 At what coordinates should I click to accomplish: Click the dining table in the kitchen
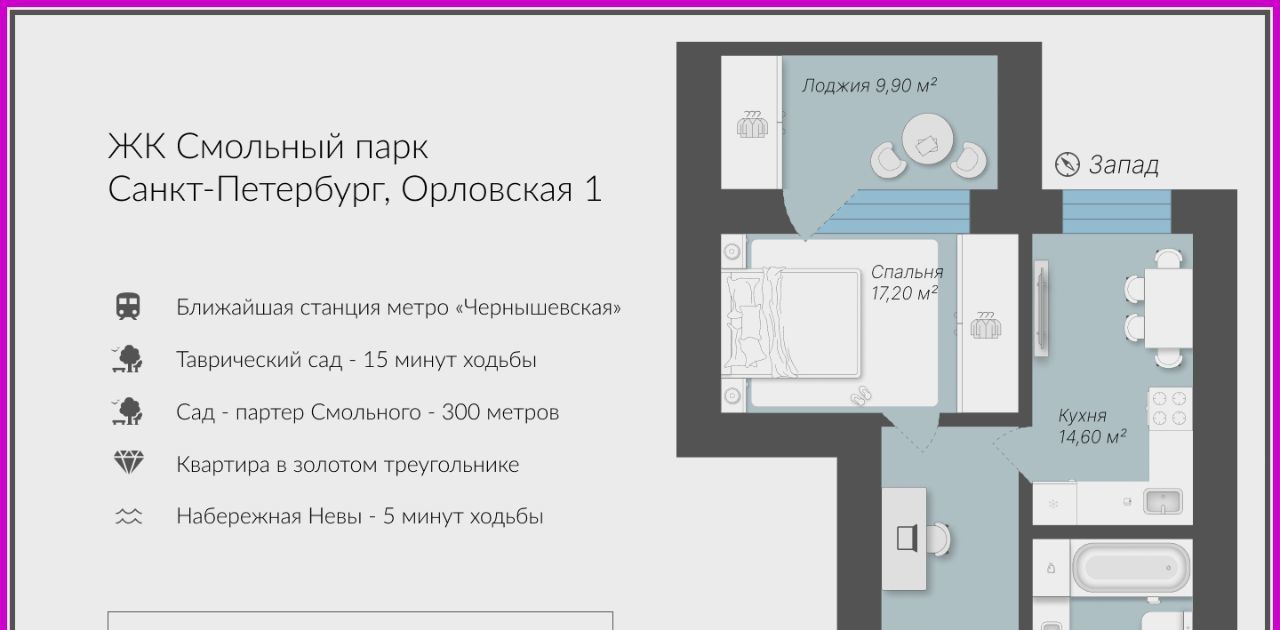1167,309
